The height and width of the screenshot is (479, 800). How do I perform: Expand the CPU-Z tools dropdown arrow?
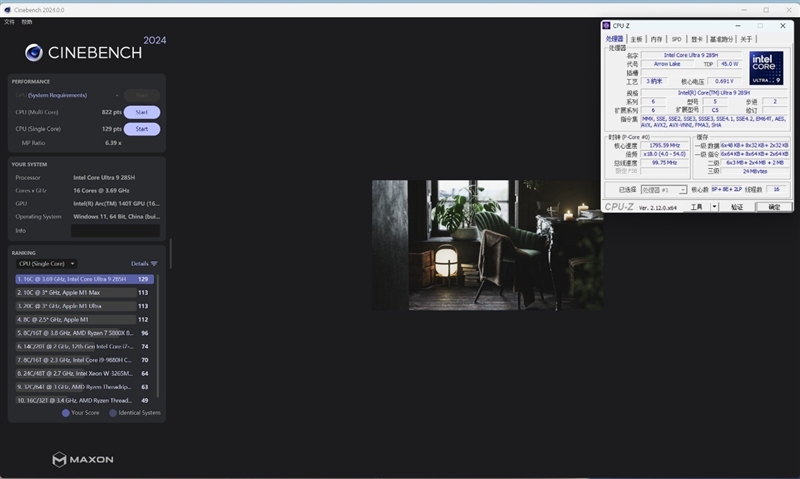[714, 207]
